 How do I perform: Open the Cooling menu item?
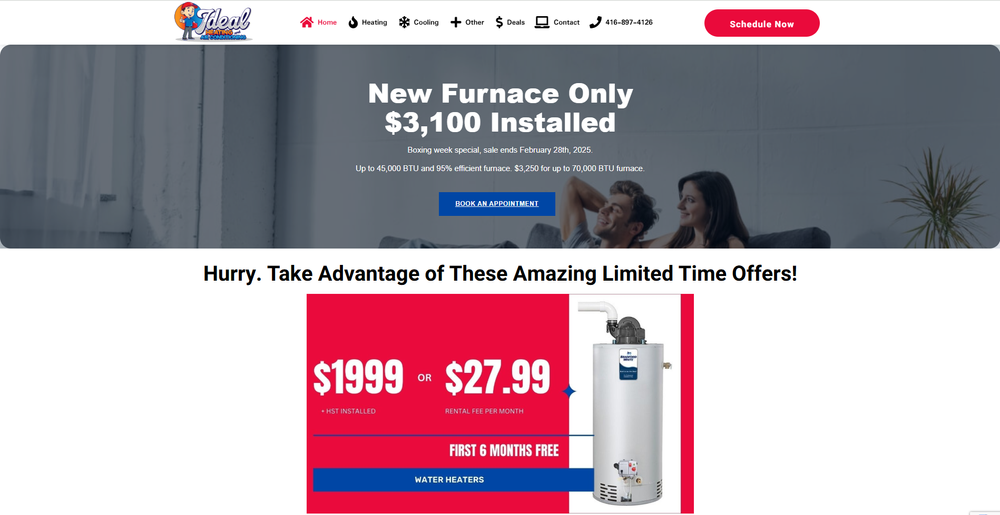[x=426, y=22]
